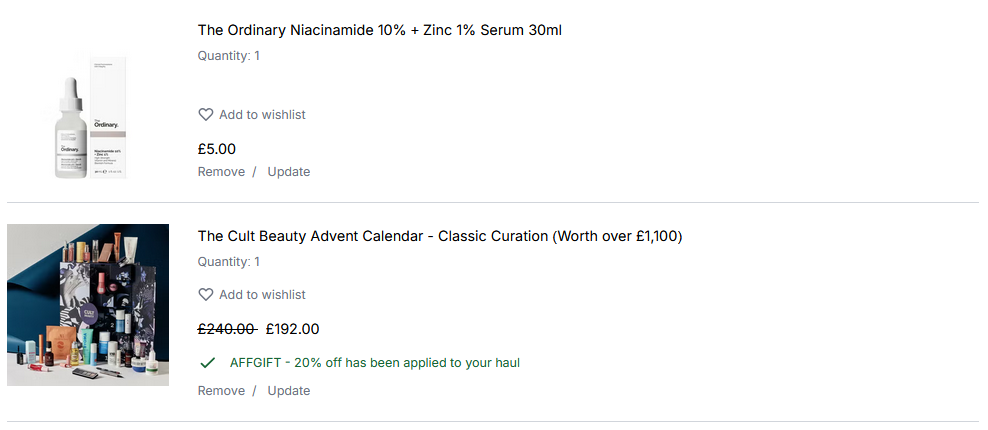This screenshot has width=988, height=430.
Task: Open the Advent Calendar product thumbnail
Action: (88, 305)
